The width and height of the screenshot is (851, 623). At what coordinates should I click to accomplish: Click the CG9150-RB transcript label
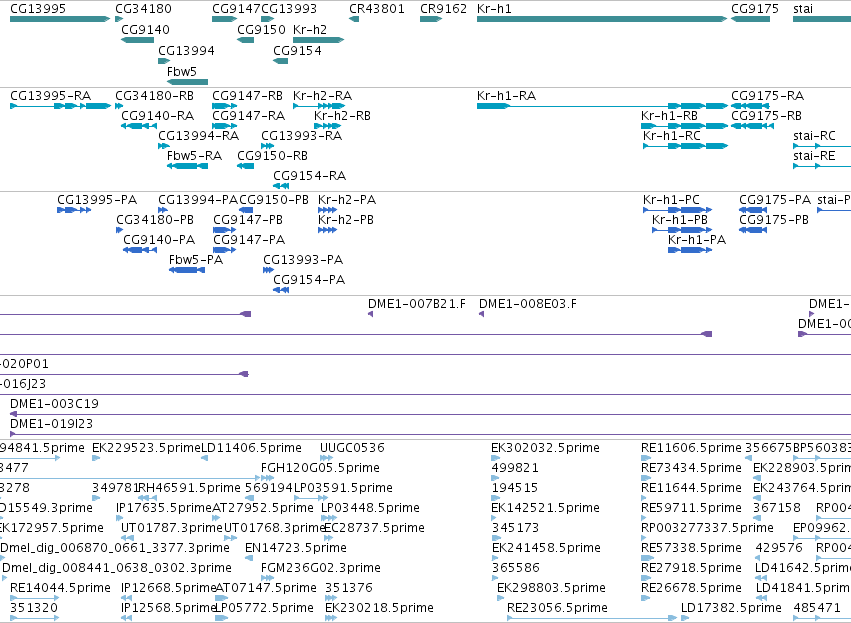(272, 156)
